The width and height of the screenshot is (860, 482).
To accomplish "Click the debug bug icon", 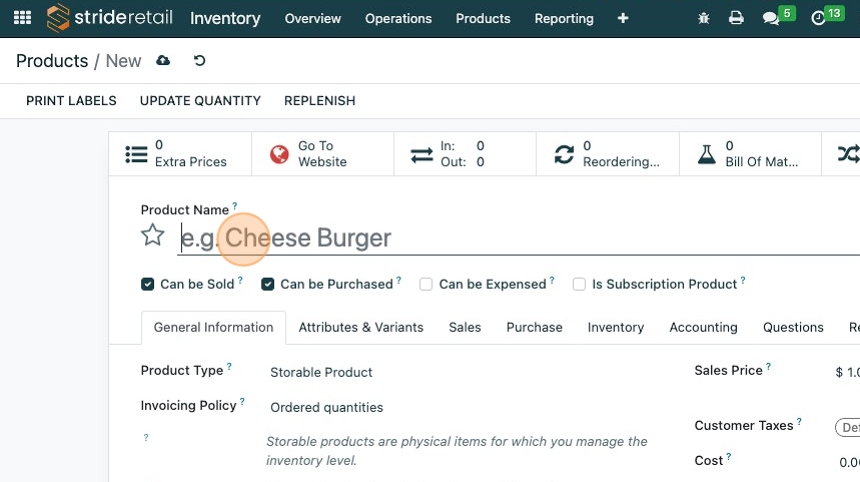I will pyautogui.click(x=703, y=18).
